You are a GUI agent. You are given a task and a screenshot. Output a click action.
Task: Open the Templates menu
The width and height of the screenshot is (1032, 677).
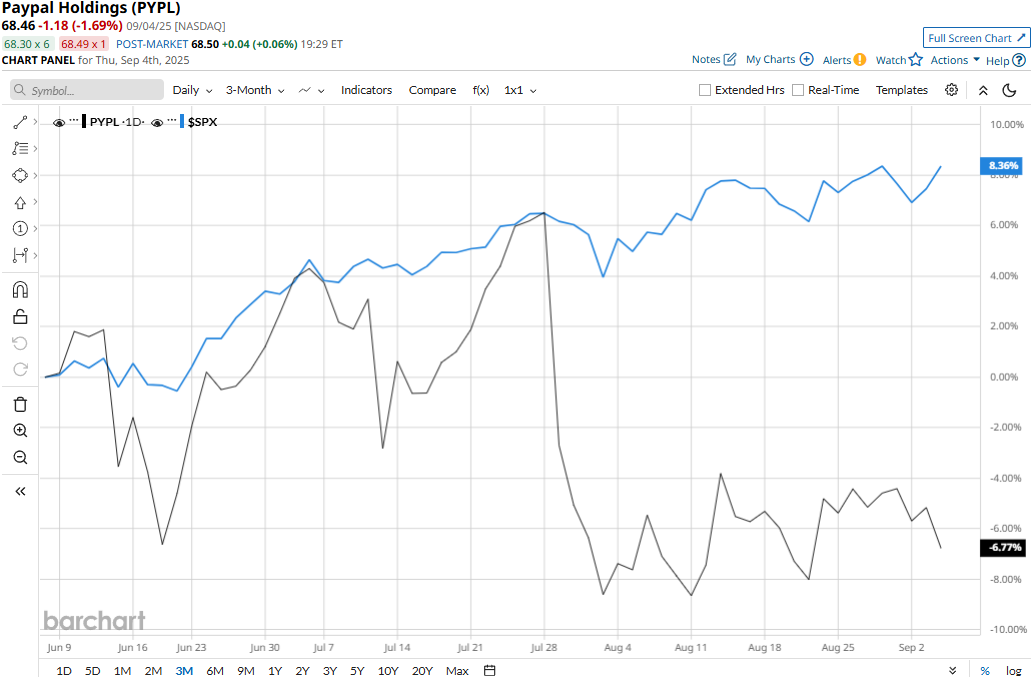click(x=902, y=90)
